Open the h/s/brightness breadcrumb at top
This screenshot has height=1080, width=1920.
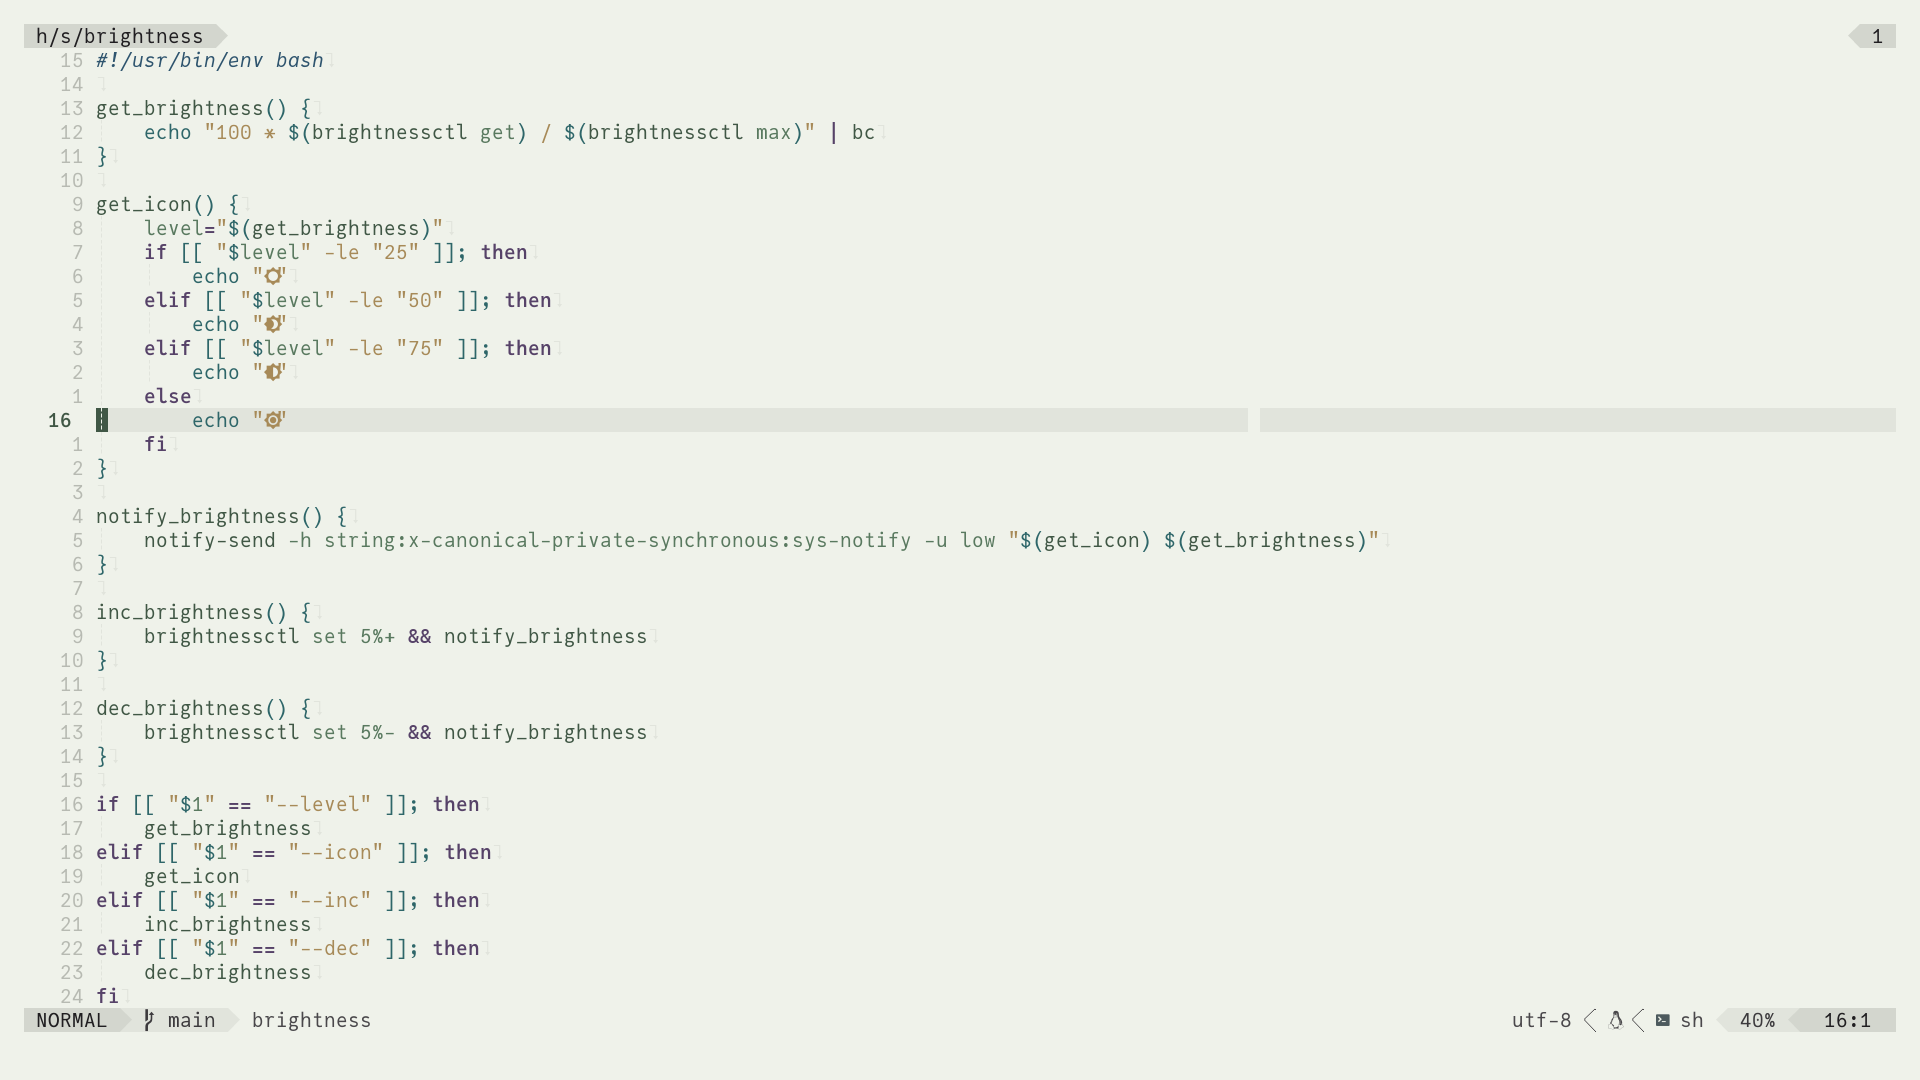[118, 36]
